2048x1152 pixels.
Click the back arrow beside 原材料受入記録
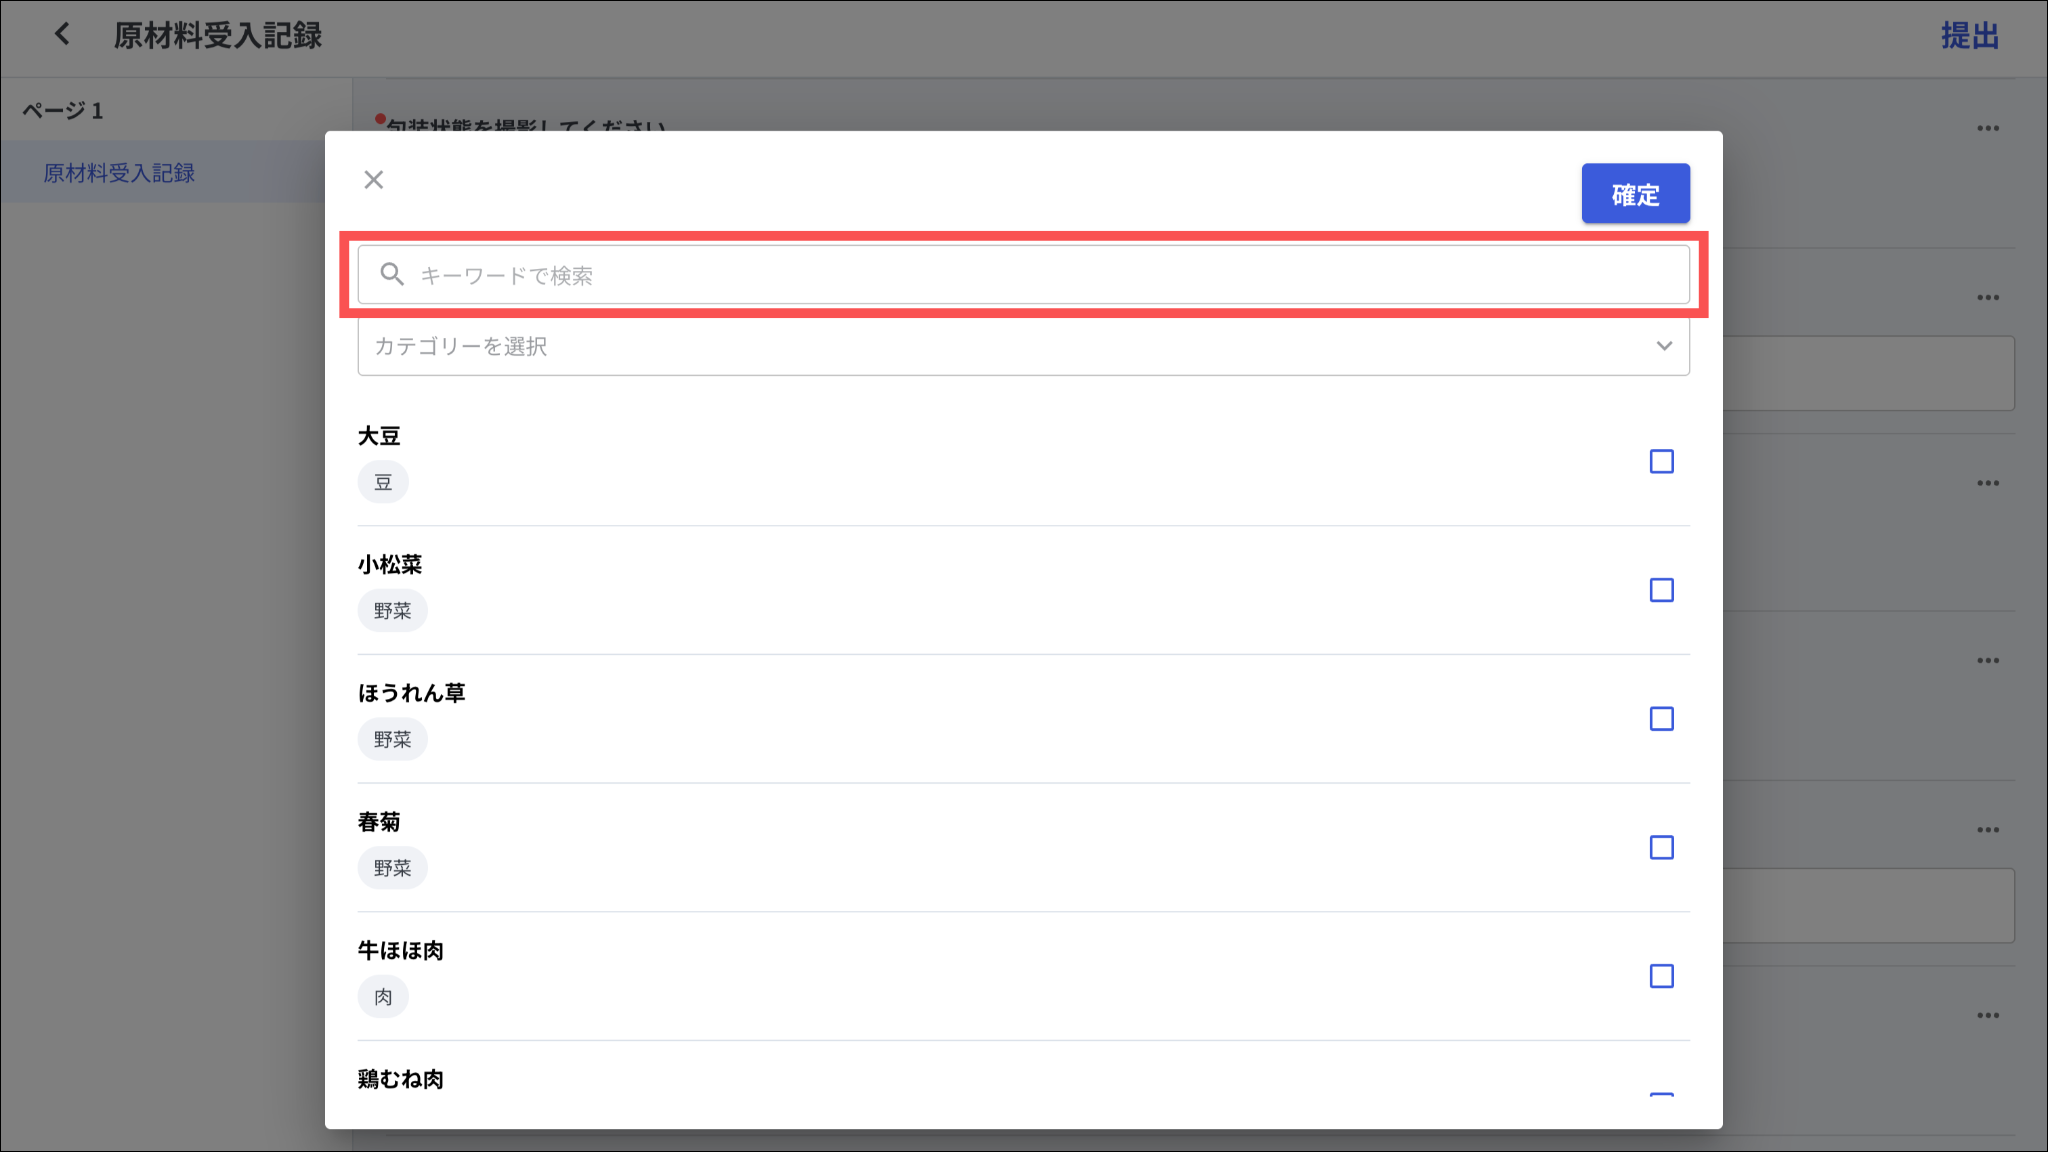tap(62, 35)
